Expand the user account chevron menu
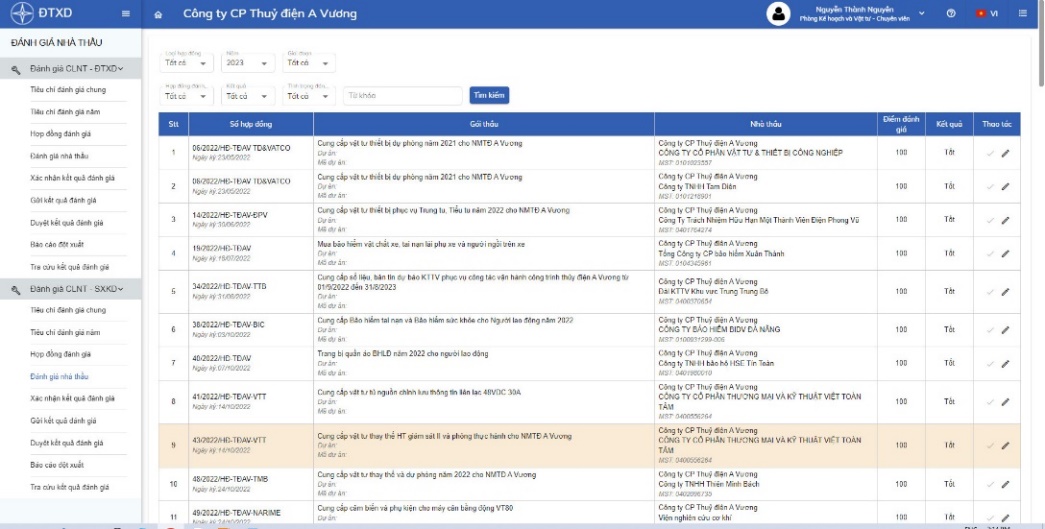 tap(922, 13)
